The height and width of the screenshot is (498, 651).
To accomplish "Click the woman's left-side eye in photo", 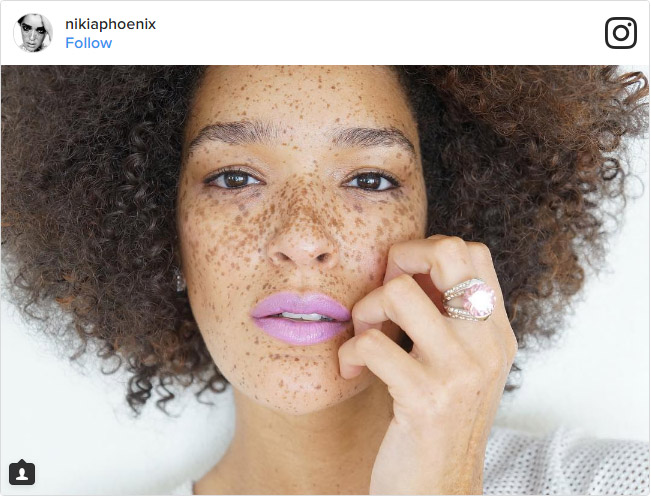I will 233,179.
